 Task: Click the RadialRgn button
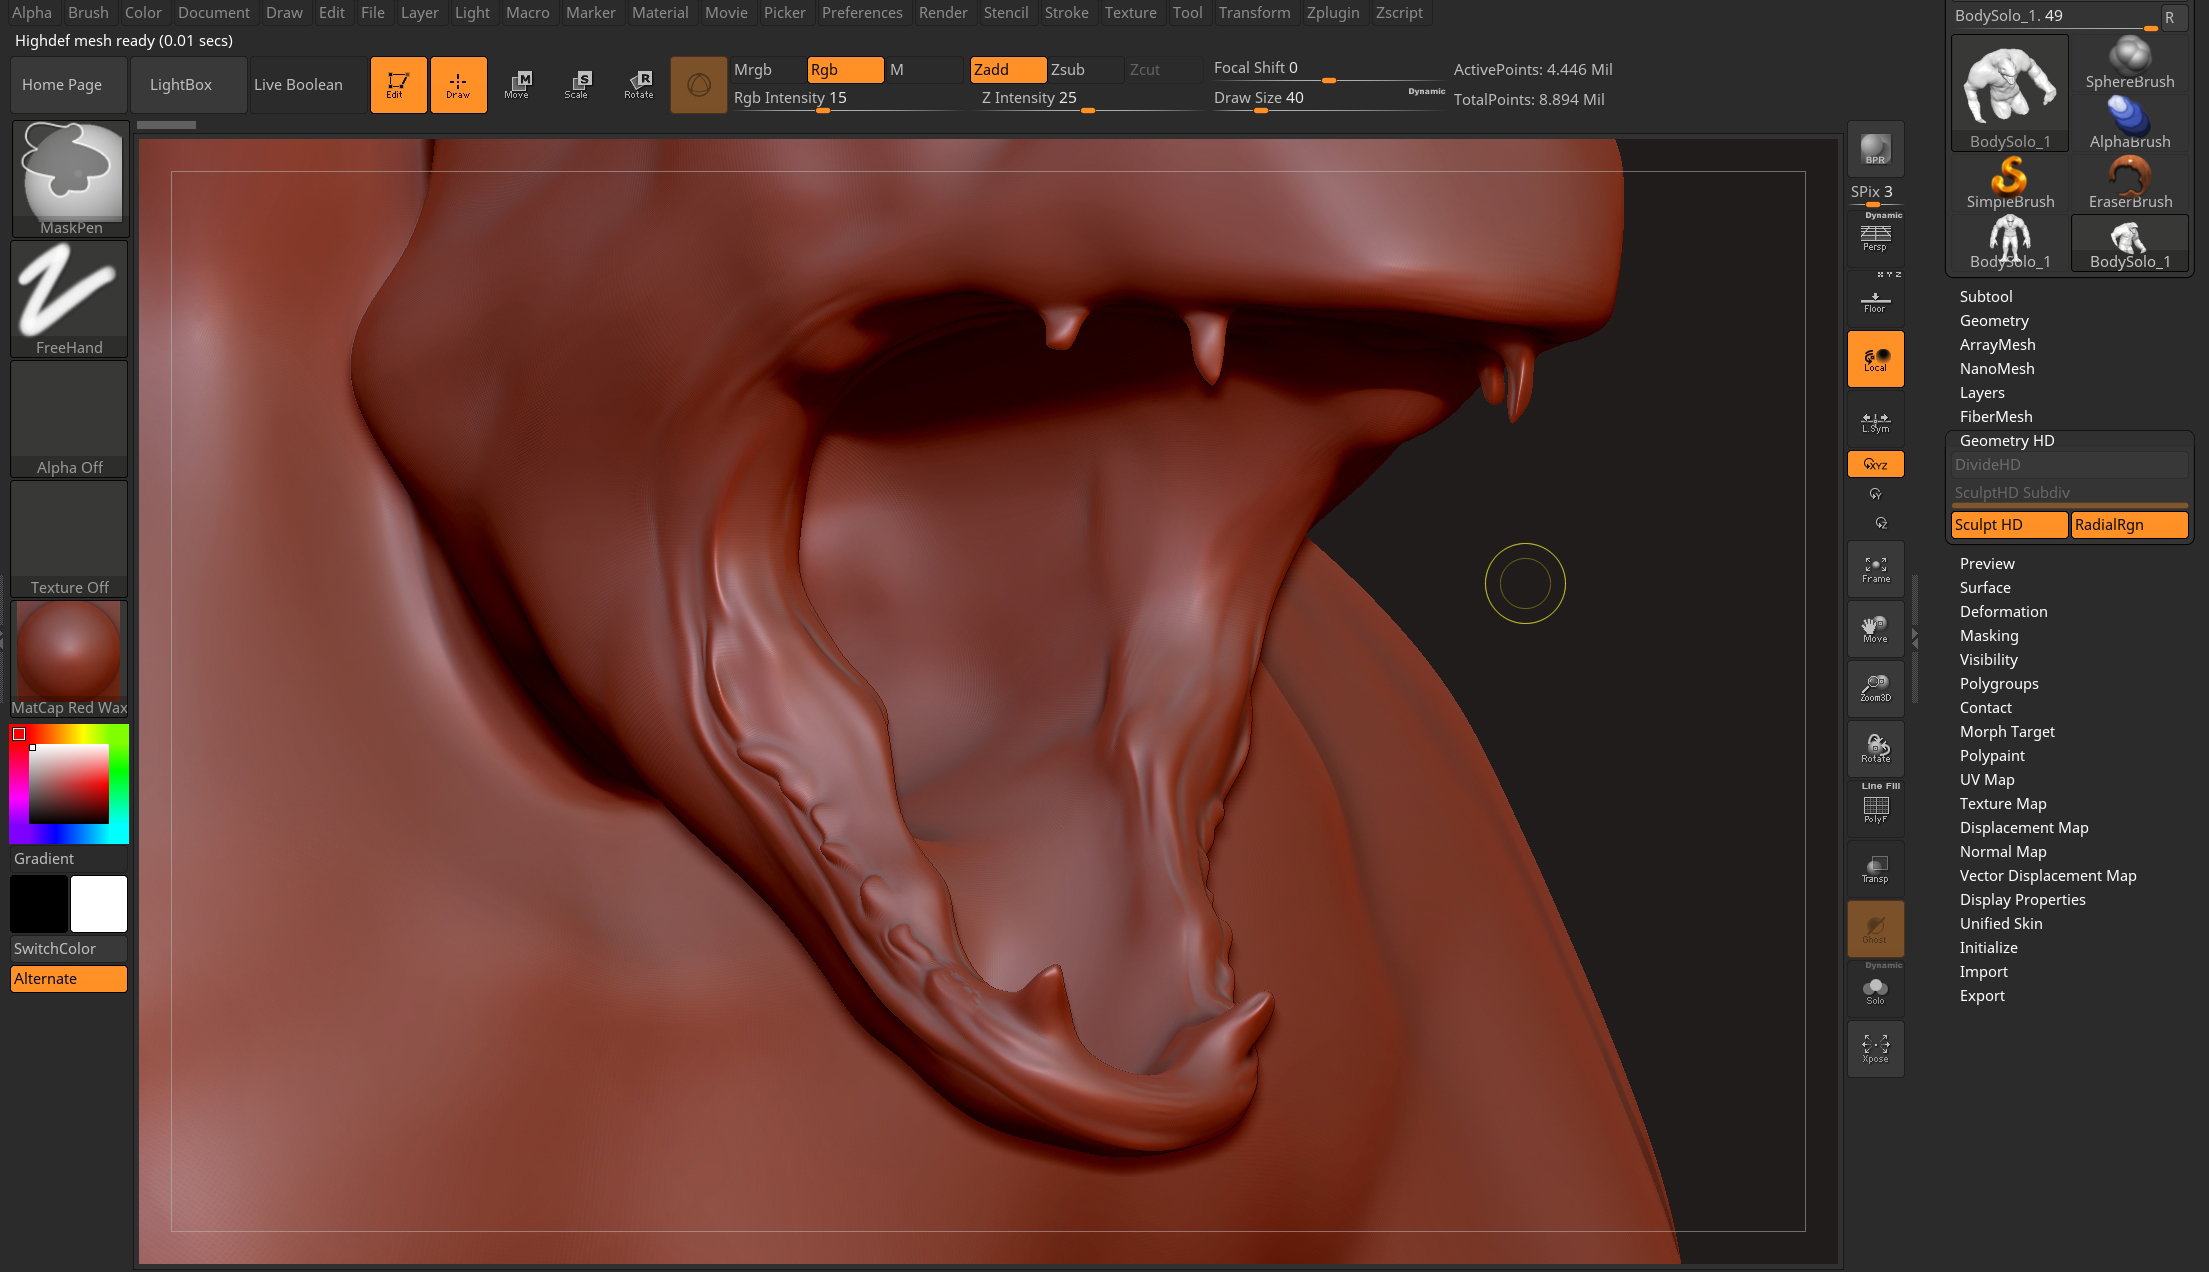2129,525
